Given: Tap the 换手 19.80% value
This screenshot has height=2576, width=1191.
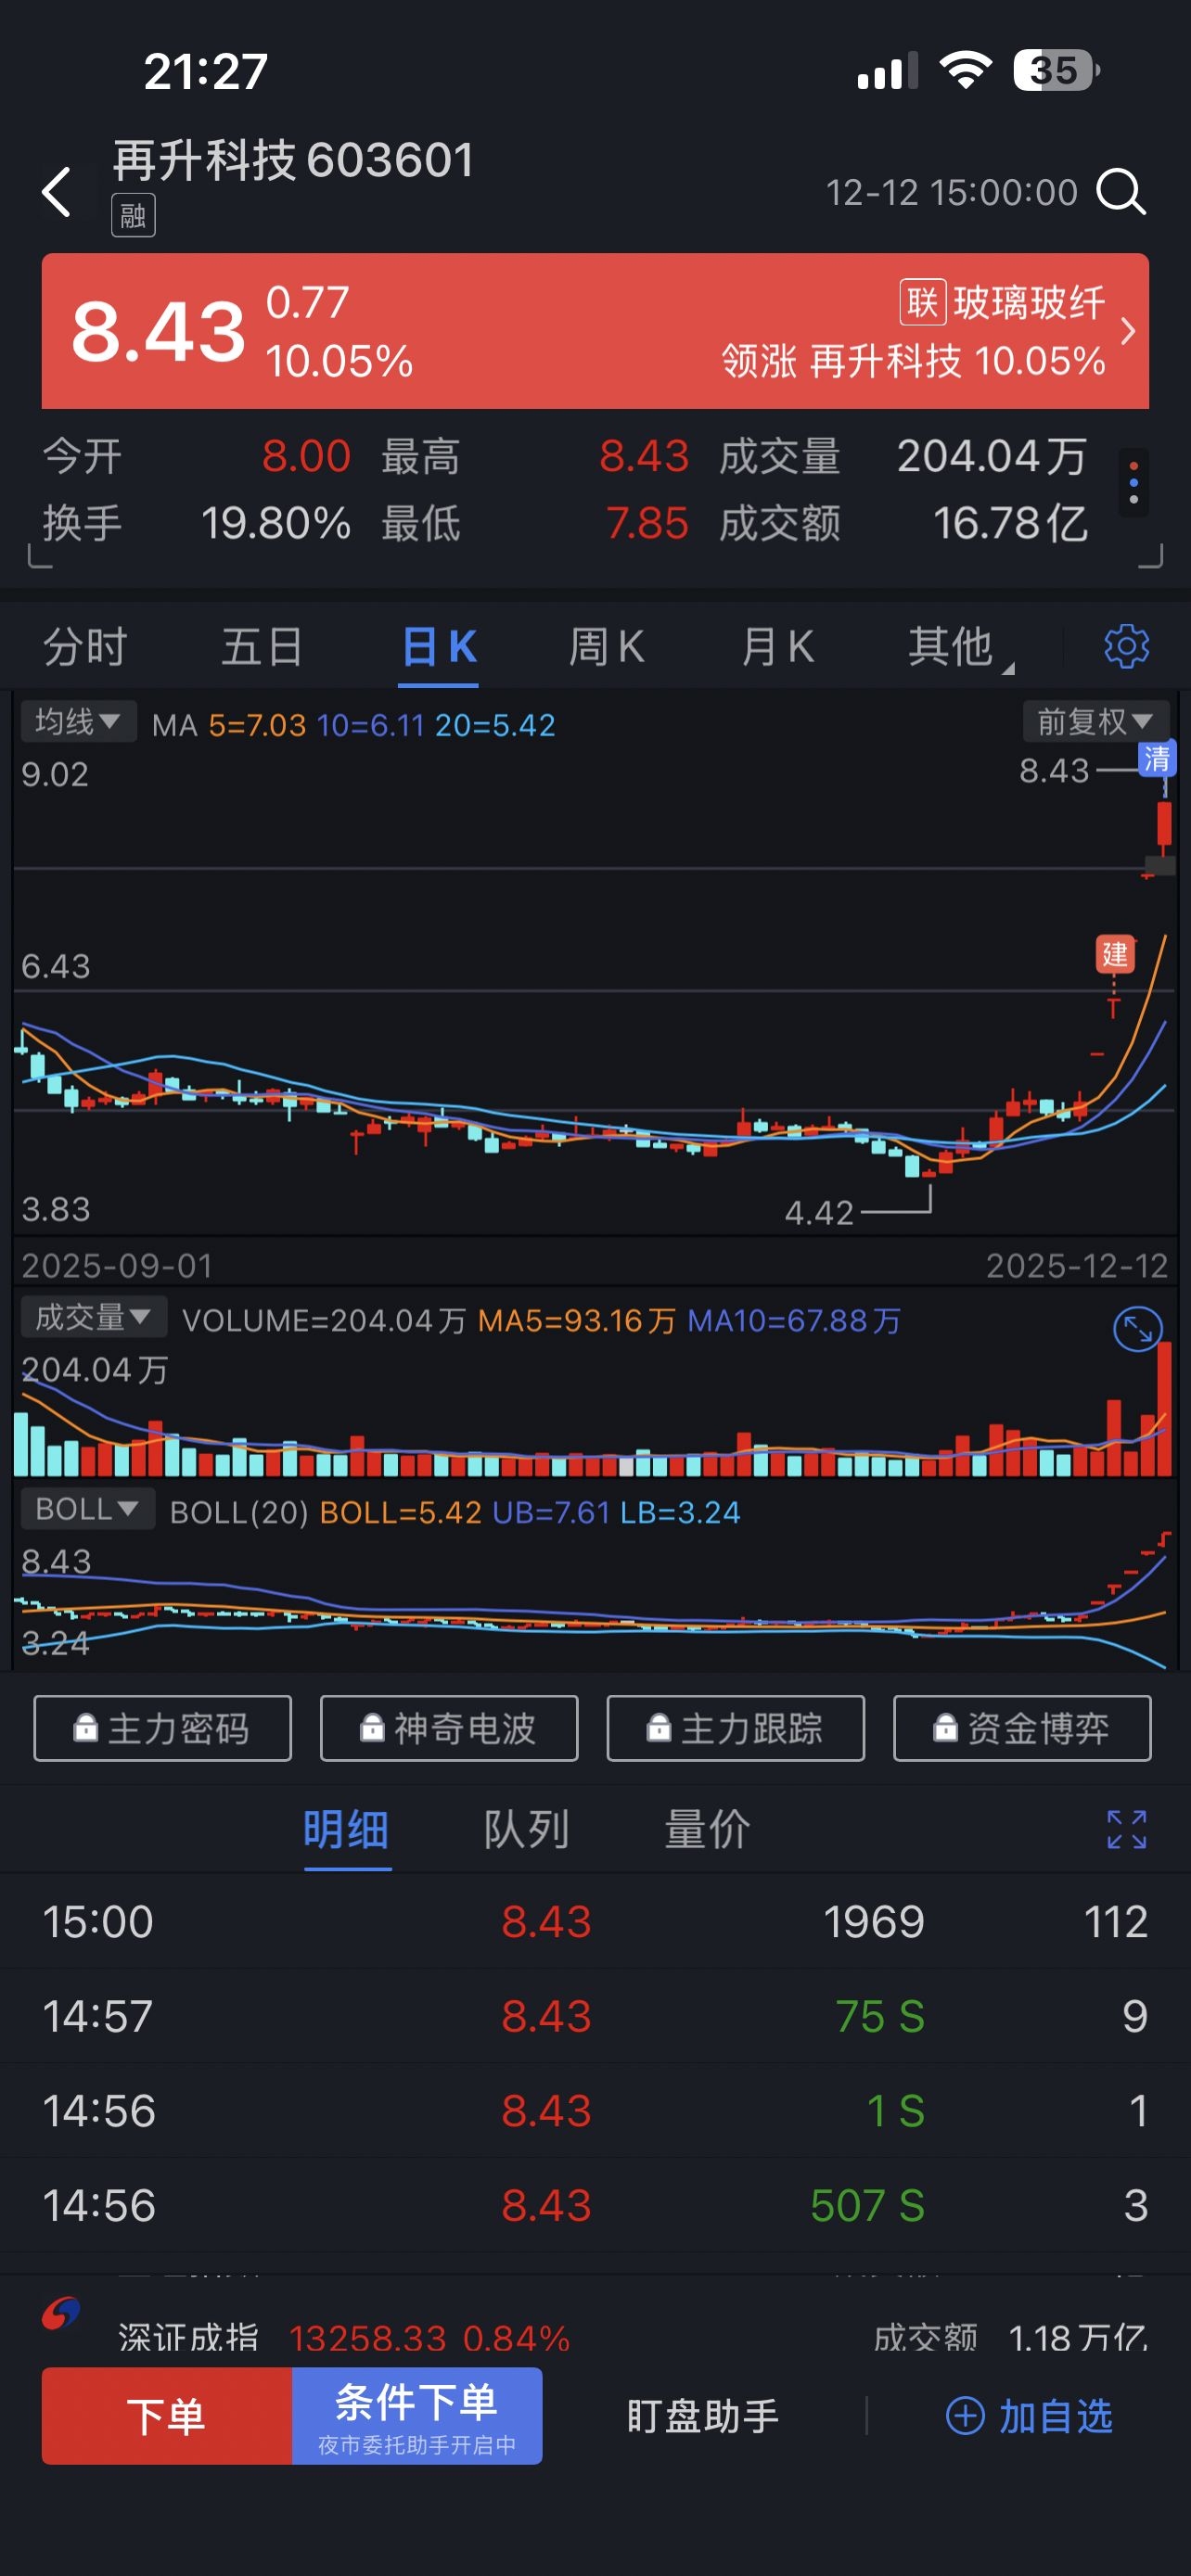Looking at the screenshot, I should point(276,523).
